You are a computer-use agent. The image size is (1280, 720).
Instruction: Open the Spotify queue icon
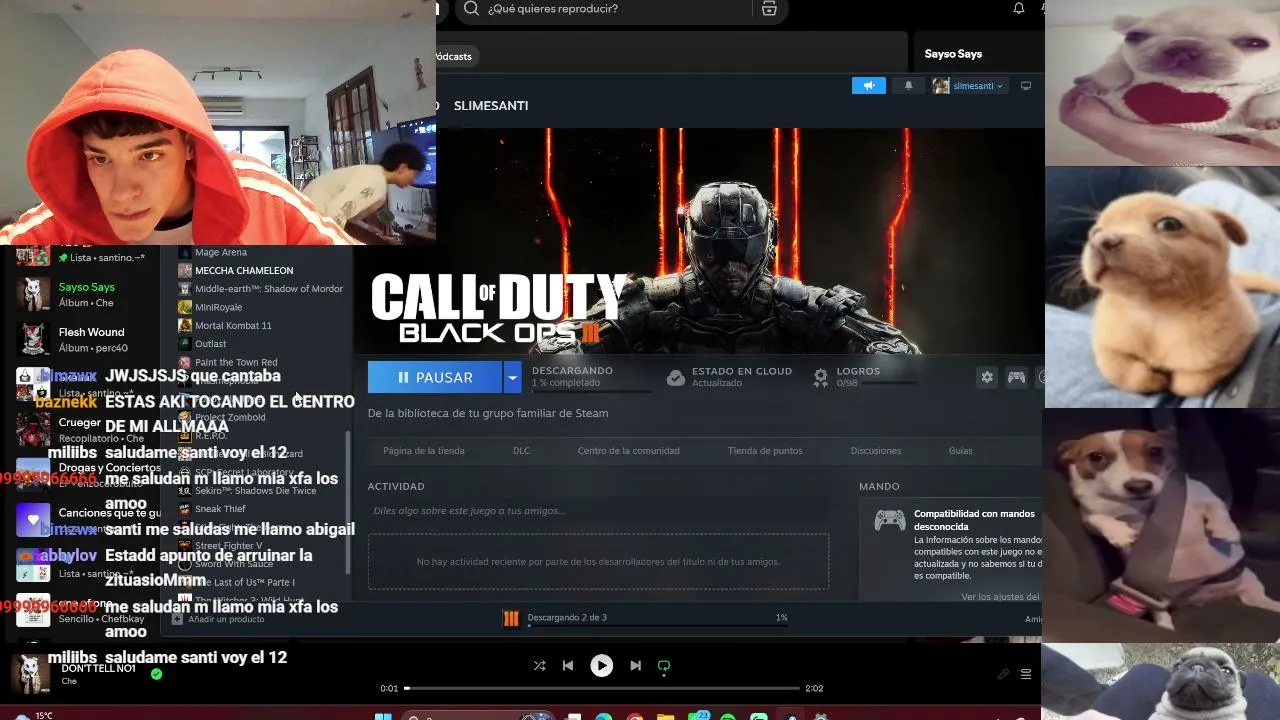coord(1025,674)
